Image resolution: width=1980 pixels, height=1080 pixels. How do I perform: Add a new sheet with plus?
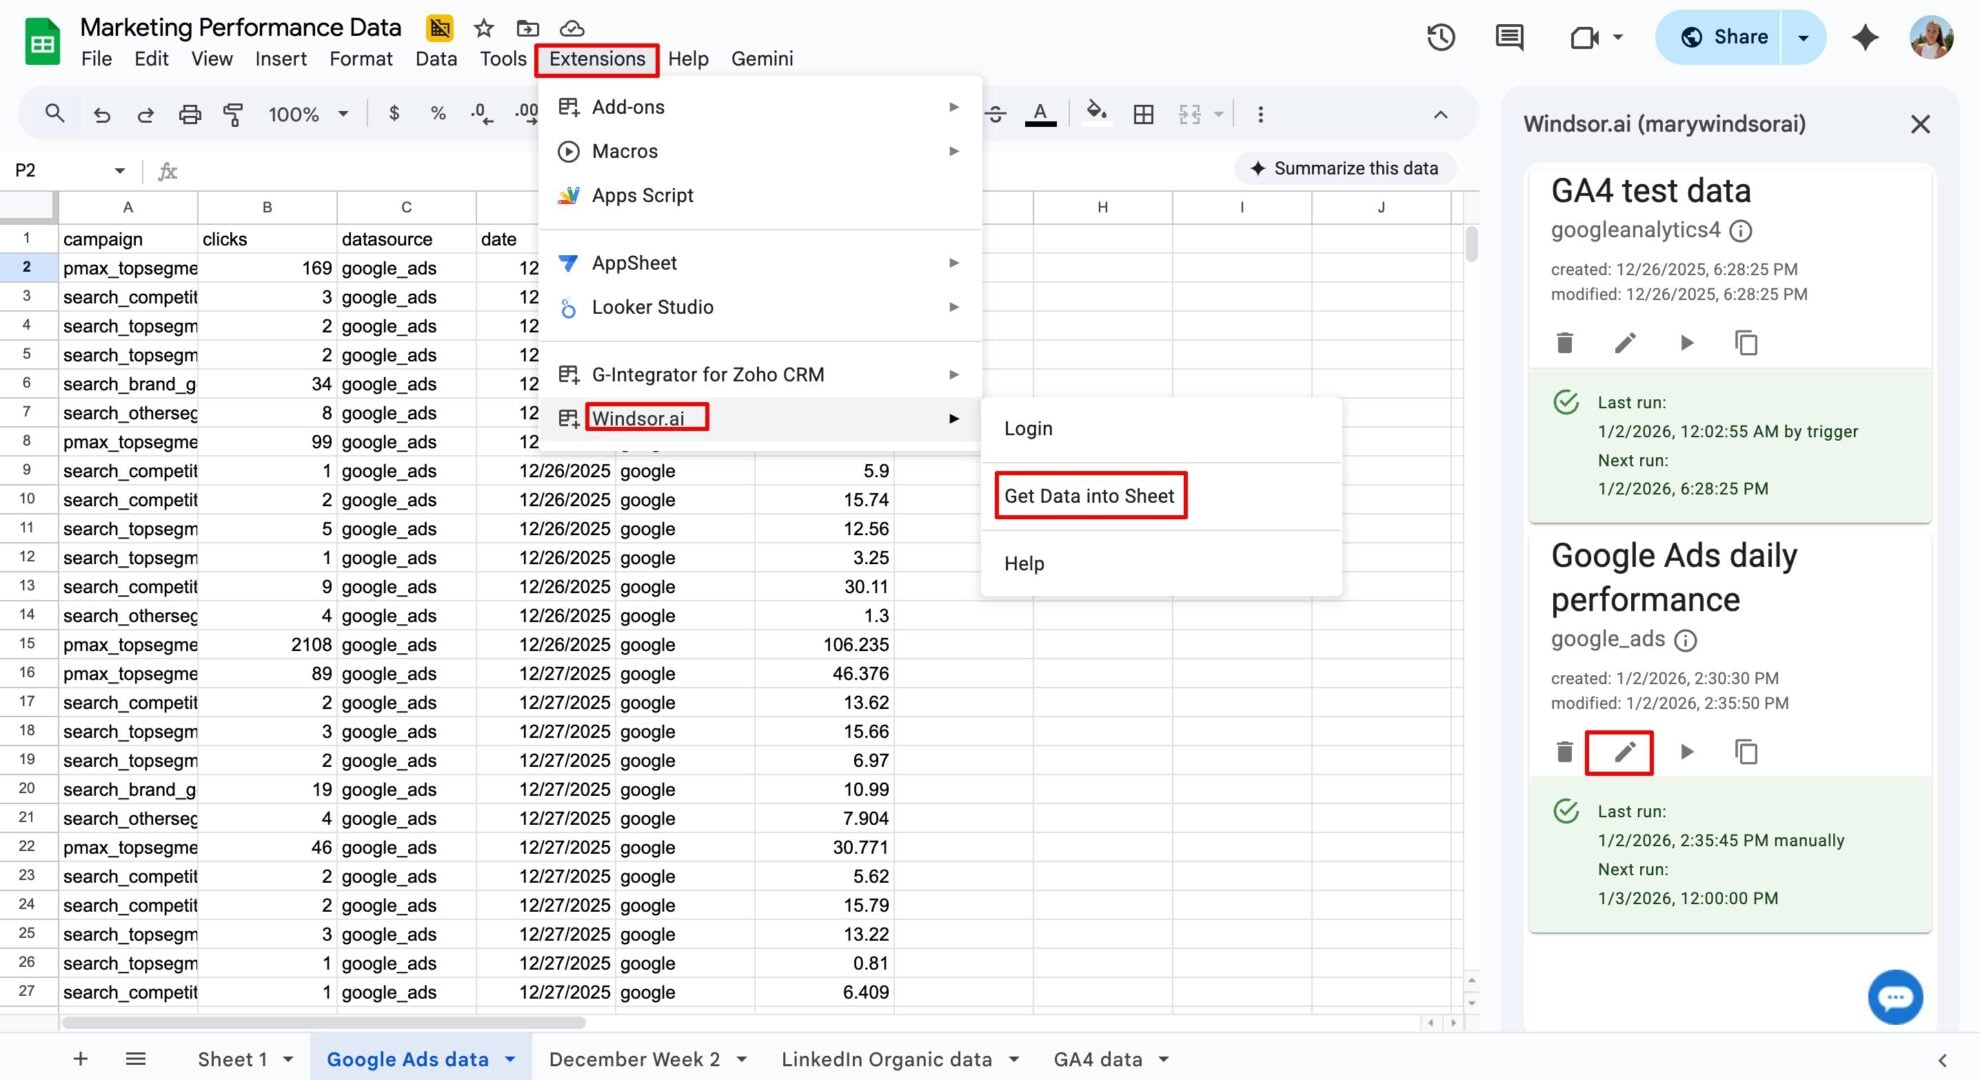point(81,1059)
